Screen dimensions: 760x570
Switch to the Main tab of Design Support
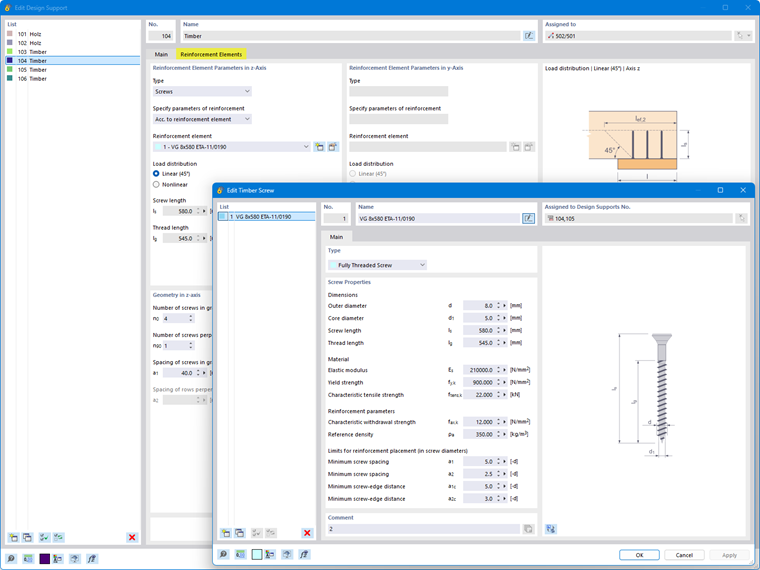click(161, 54)
